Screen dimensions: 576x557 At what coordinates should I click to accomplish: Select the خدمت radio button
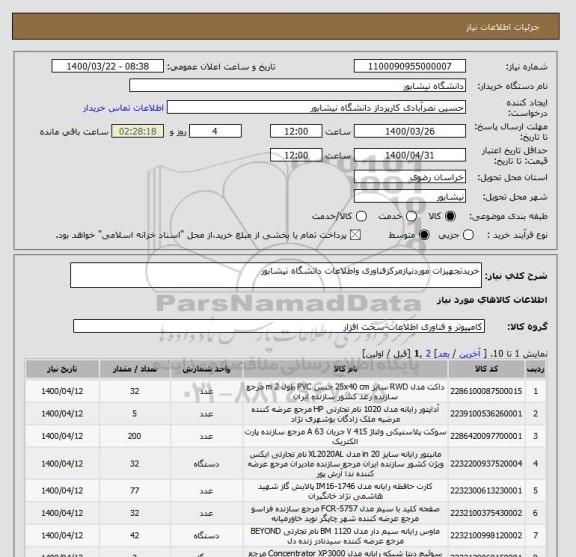pos(411,216)
